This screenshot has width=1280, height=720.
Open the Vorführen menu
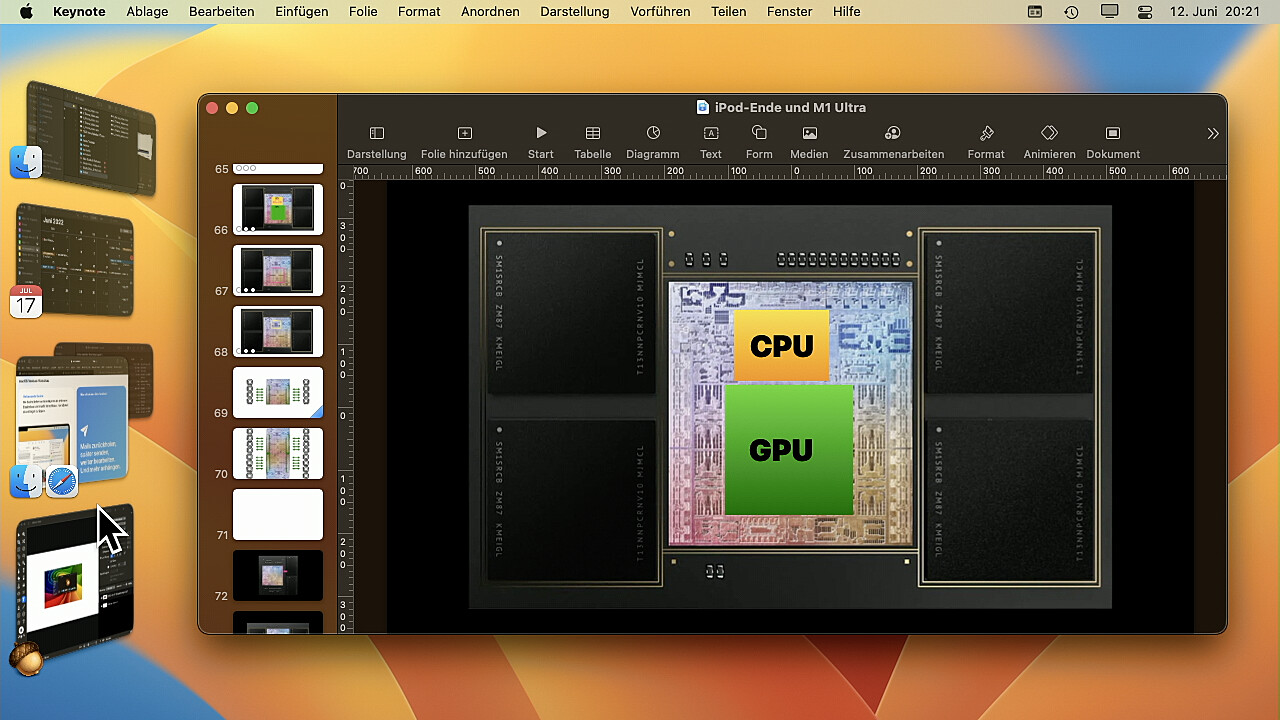tap(660, 12)
